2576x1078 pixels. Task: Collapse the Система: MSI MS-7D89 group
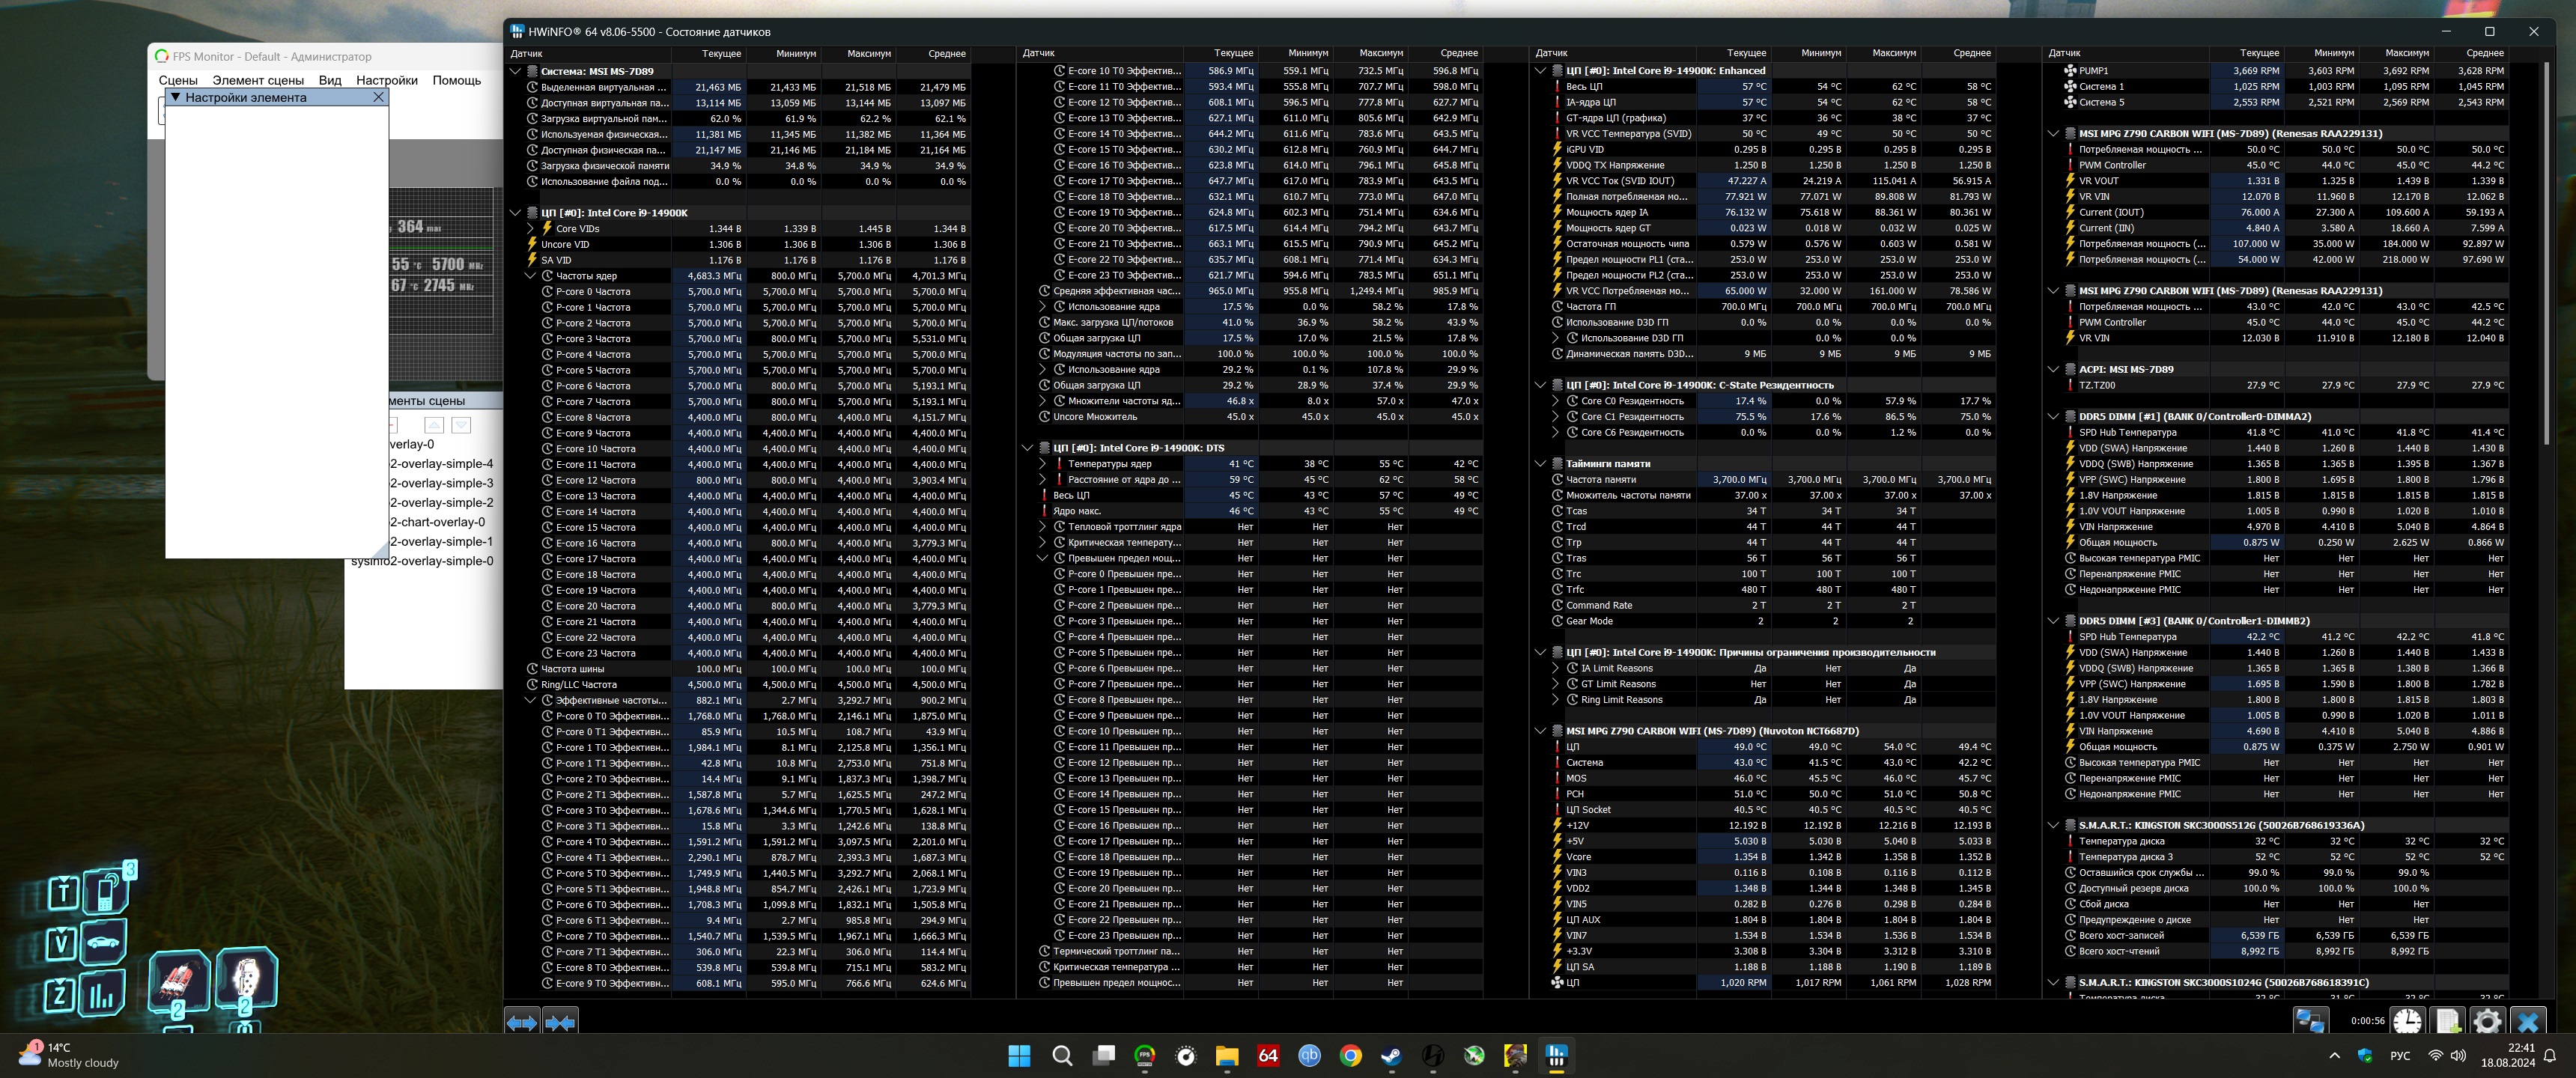pyautogui.click(x=516, y=71)
